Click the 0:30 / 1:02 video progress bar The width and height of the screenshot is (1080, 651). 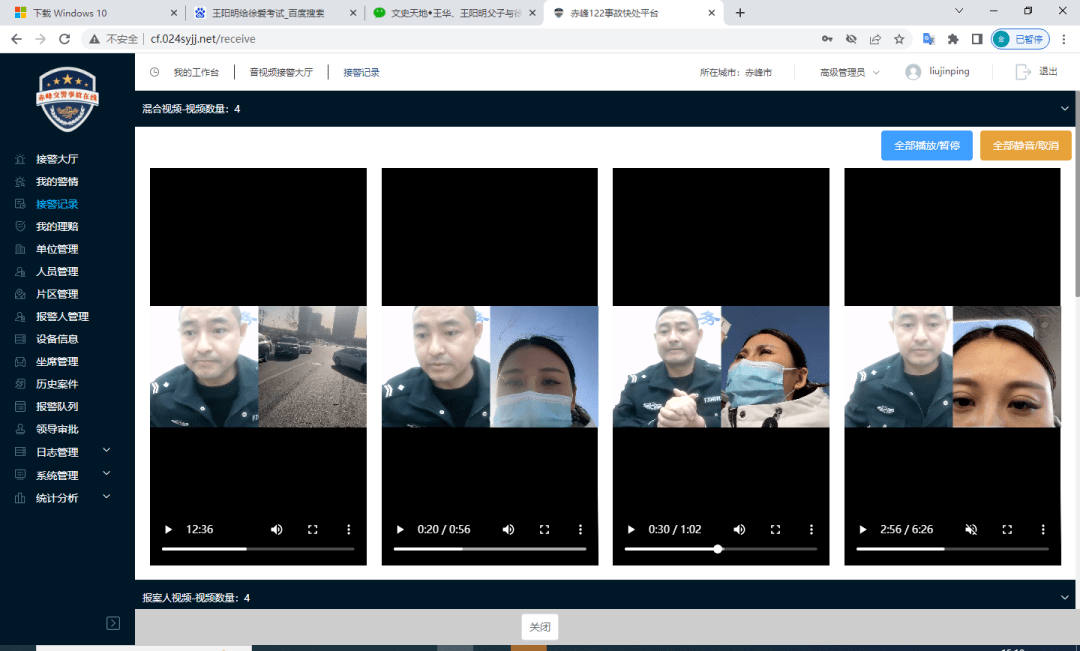pos(721,549)
